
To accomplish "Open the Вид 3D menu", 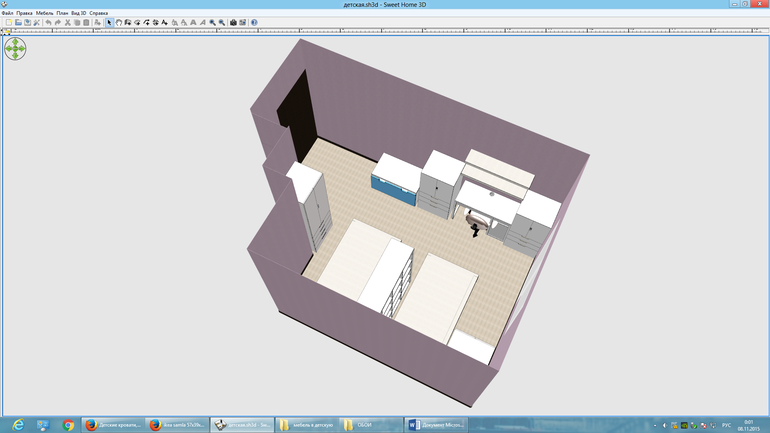I will (x=78, y=13).
